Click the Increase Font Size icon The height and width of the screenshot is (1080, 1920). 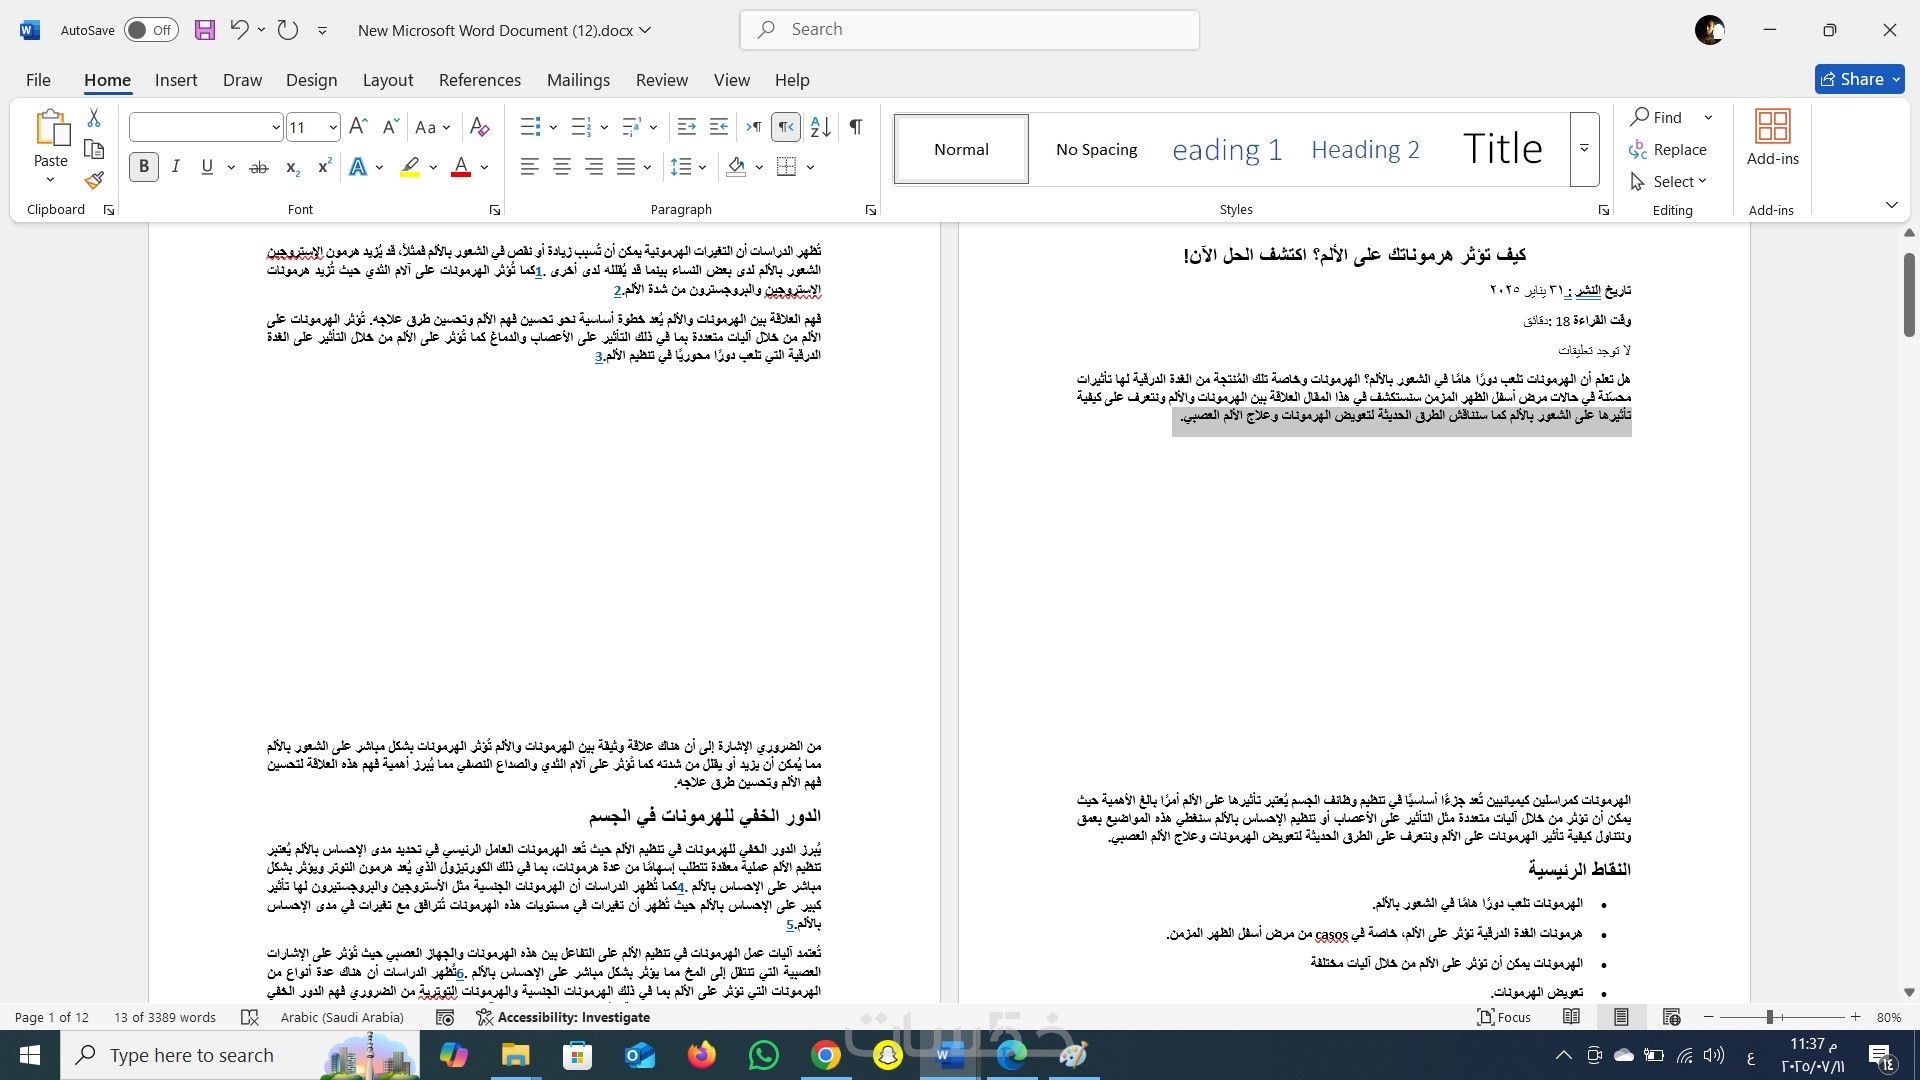tap(358, 127)
